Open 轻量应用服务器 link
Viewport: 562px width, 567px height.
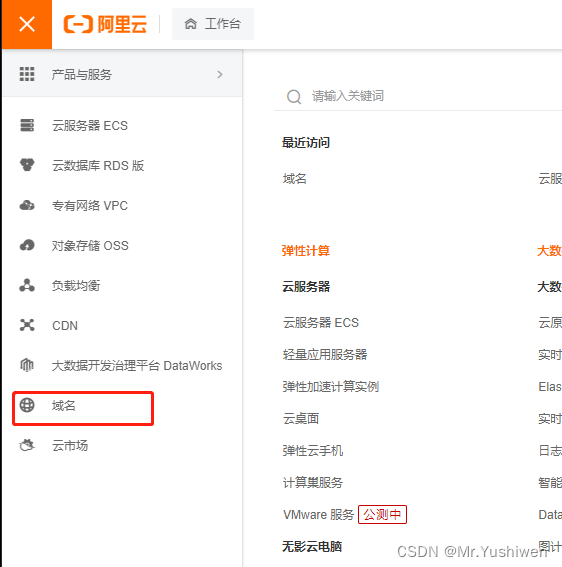click(325, 354)
